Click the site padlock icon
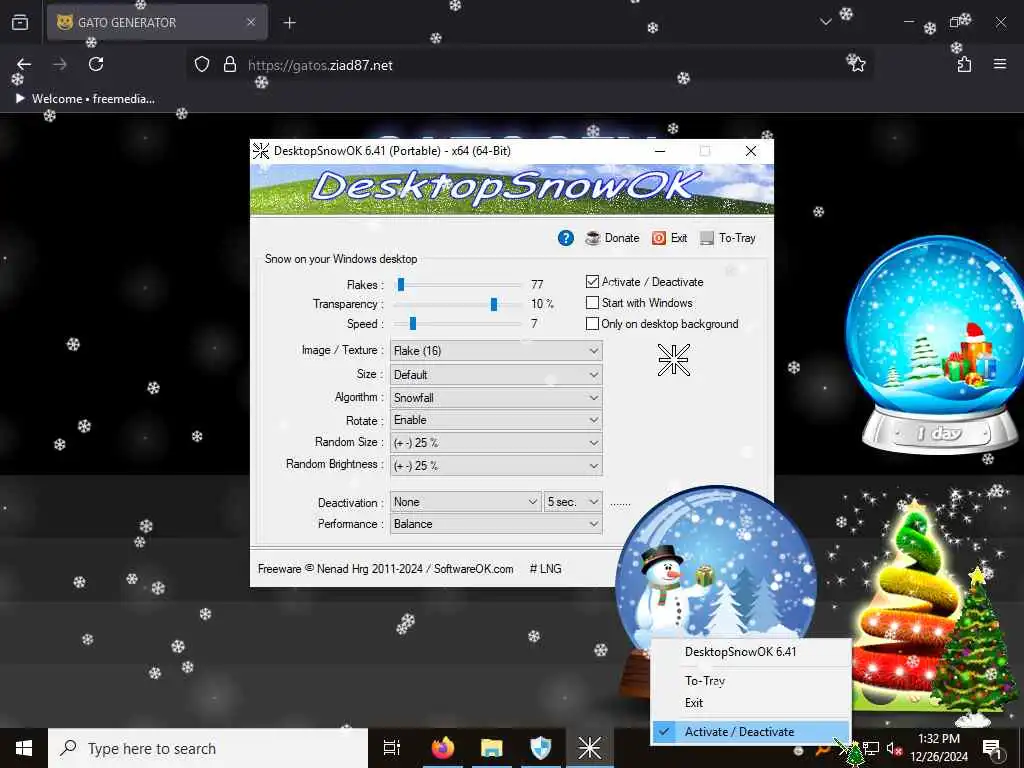 click(x=229, y=64)
